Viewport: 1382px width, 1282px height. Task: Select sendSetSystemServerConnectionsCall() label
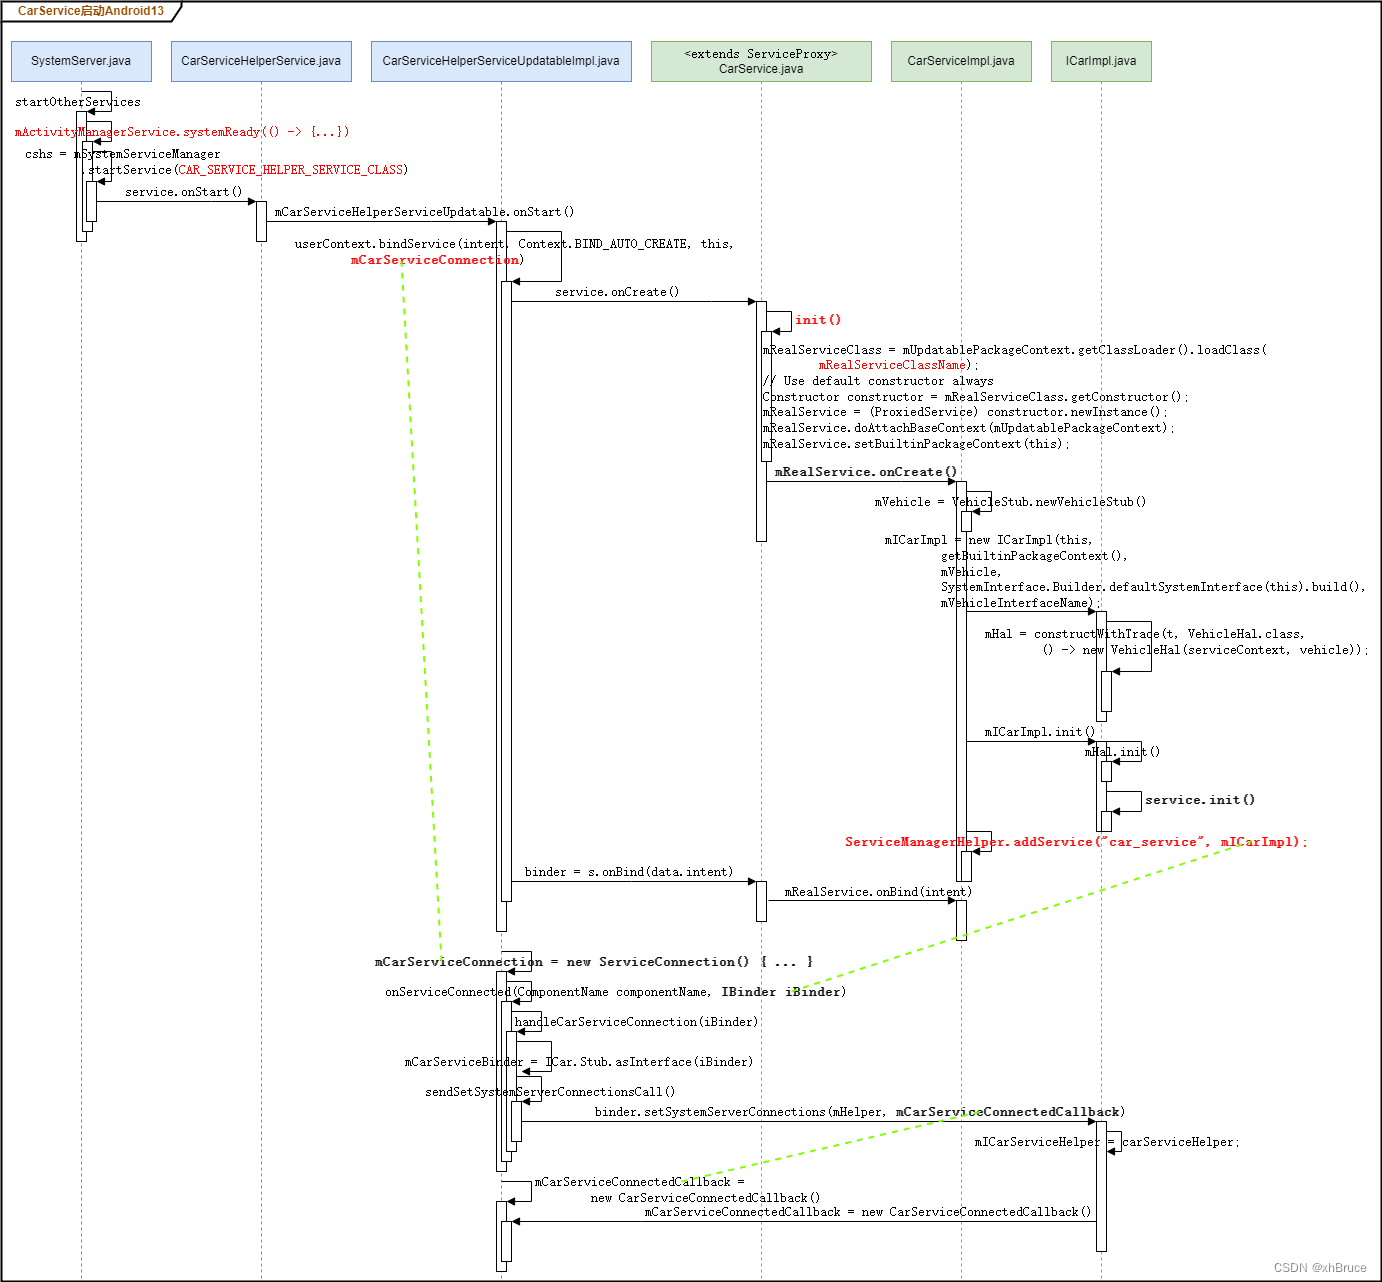[x=550, y=1092]
